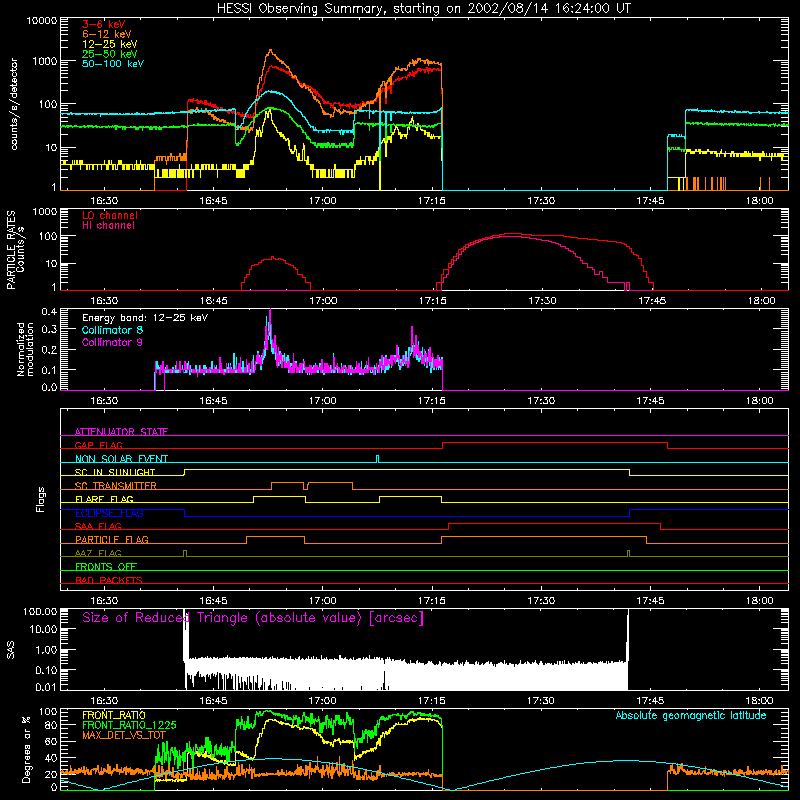Click the Flags y-axis label
Image resolution: width=800 pixels, height=800 pixels.
[40, 499]
